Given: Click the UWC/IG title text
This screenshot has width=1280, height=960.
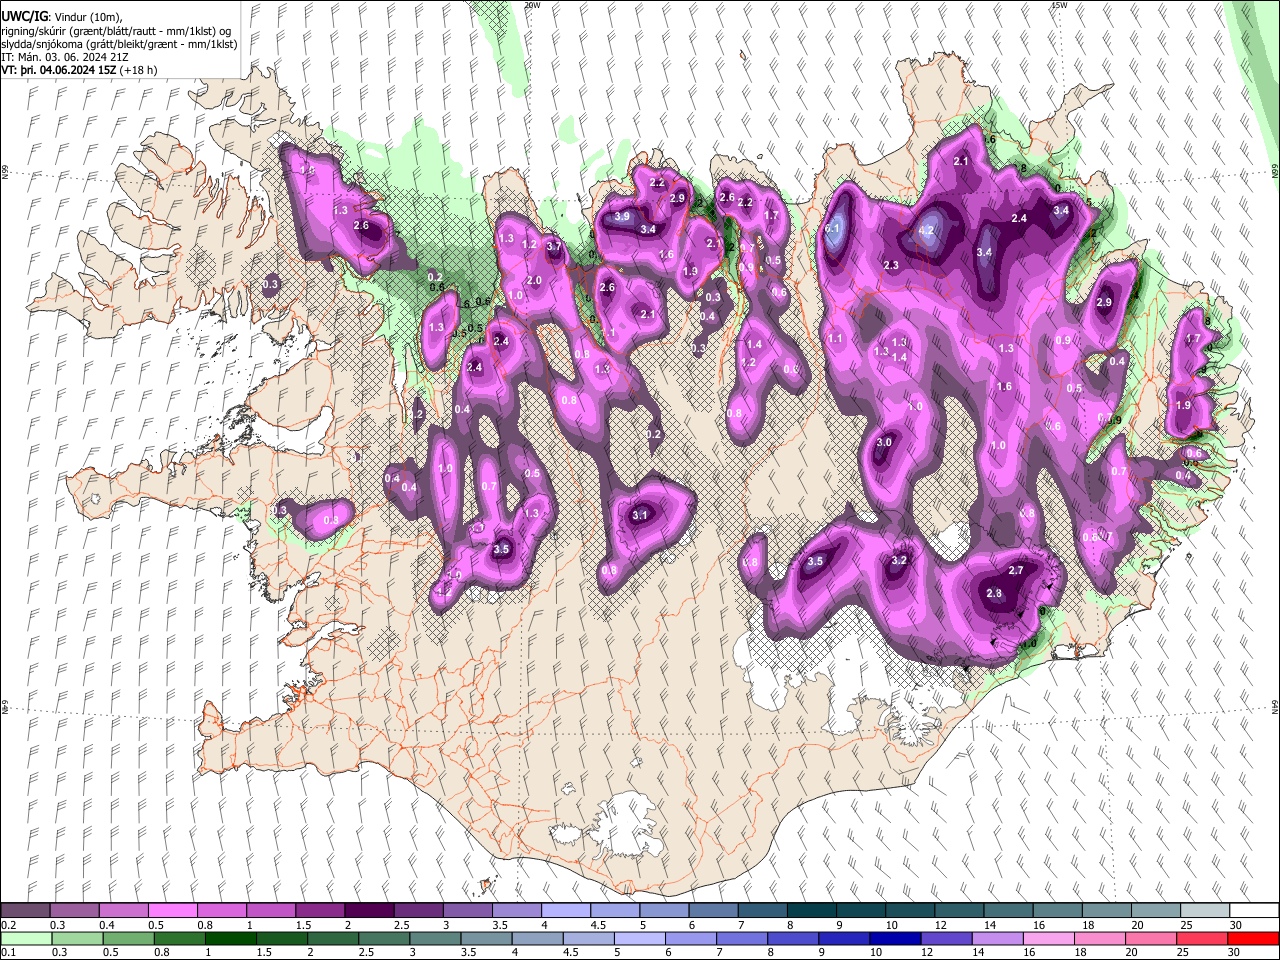Looking at the screenshot, I should point(24,17).
